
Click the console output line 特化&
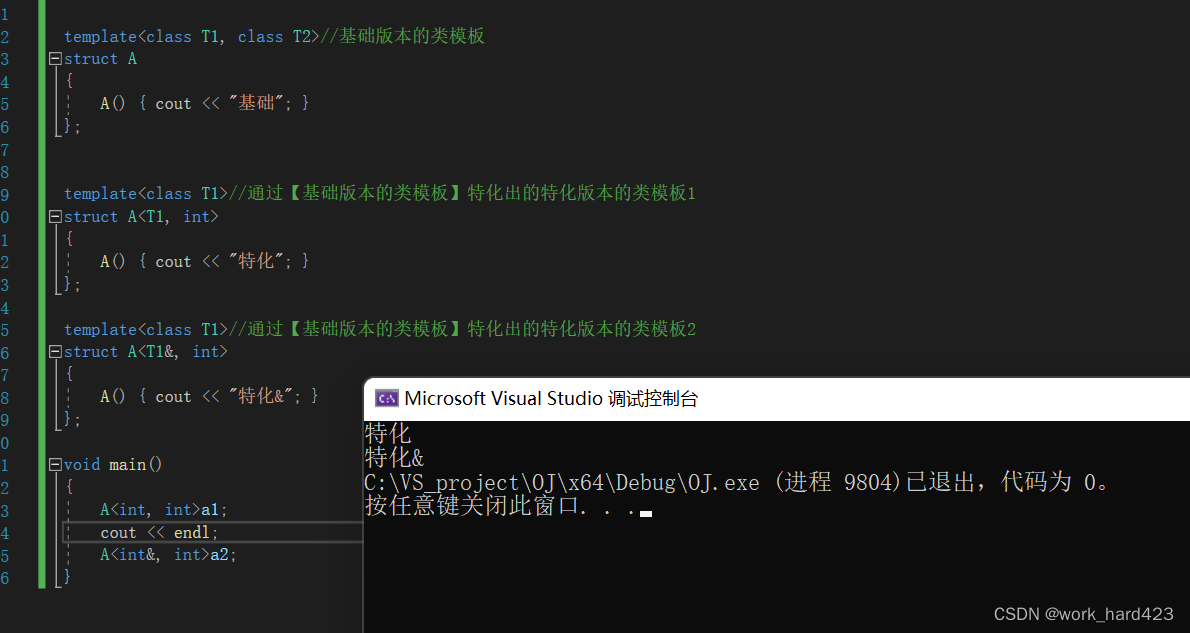coord(394,458)
